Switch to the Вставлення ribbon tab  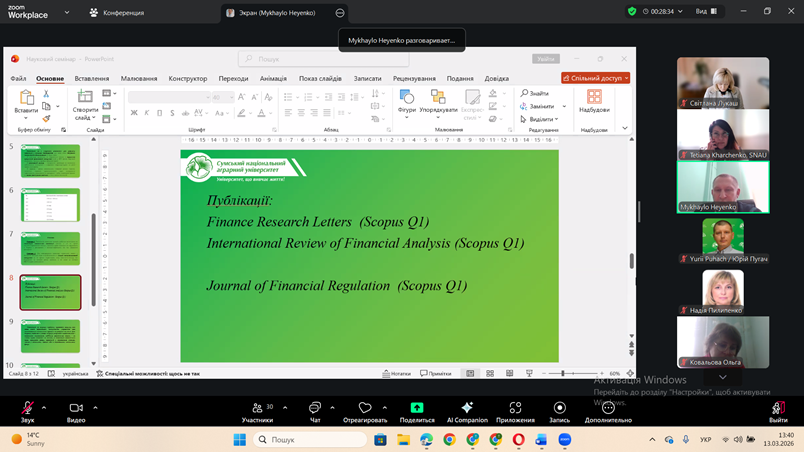click(x=92, y=78)
